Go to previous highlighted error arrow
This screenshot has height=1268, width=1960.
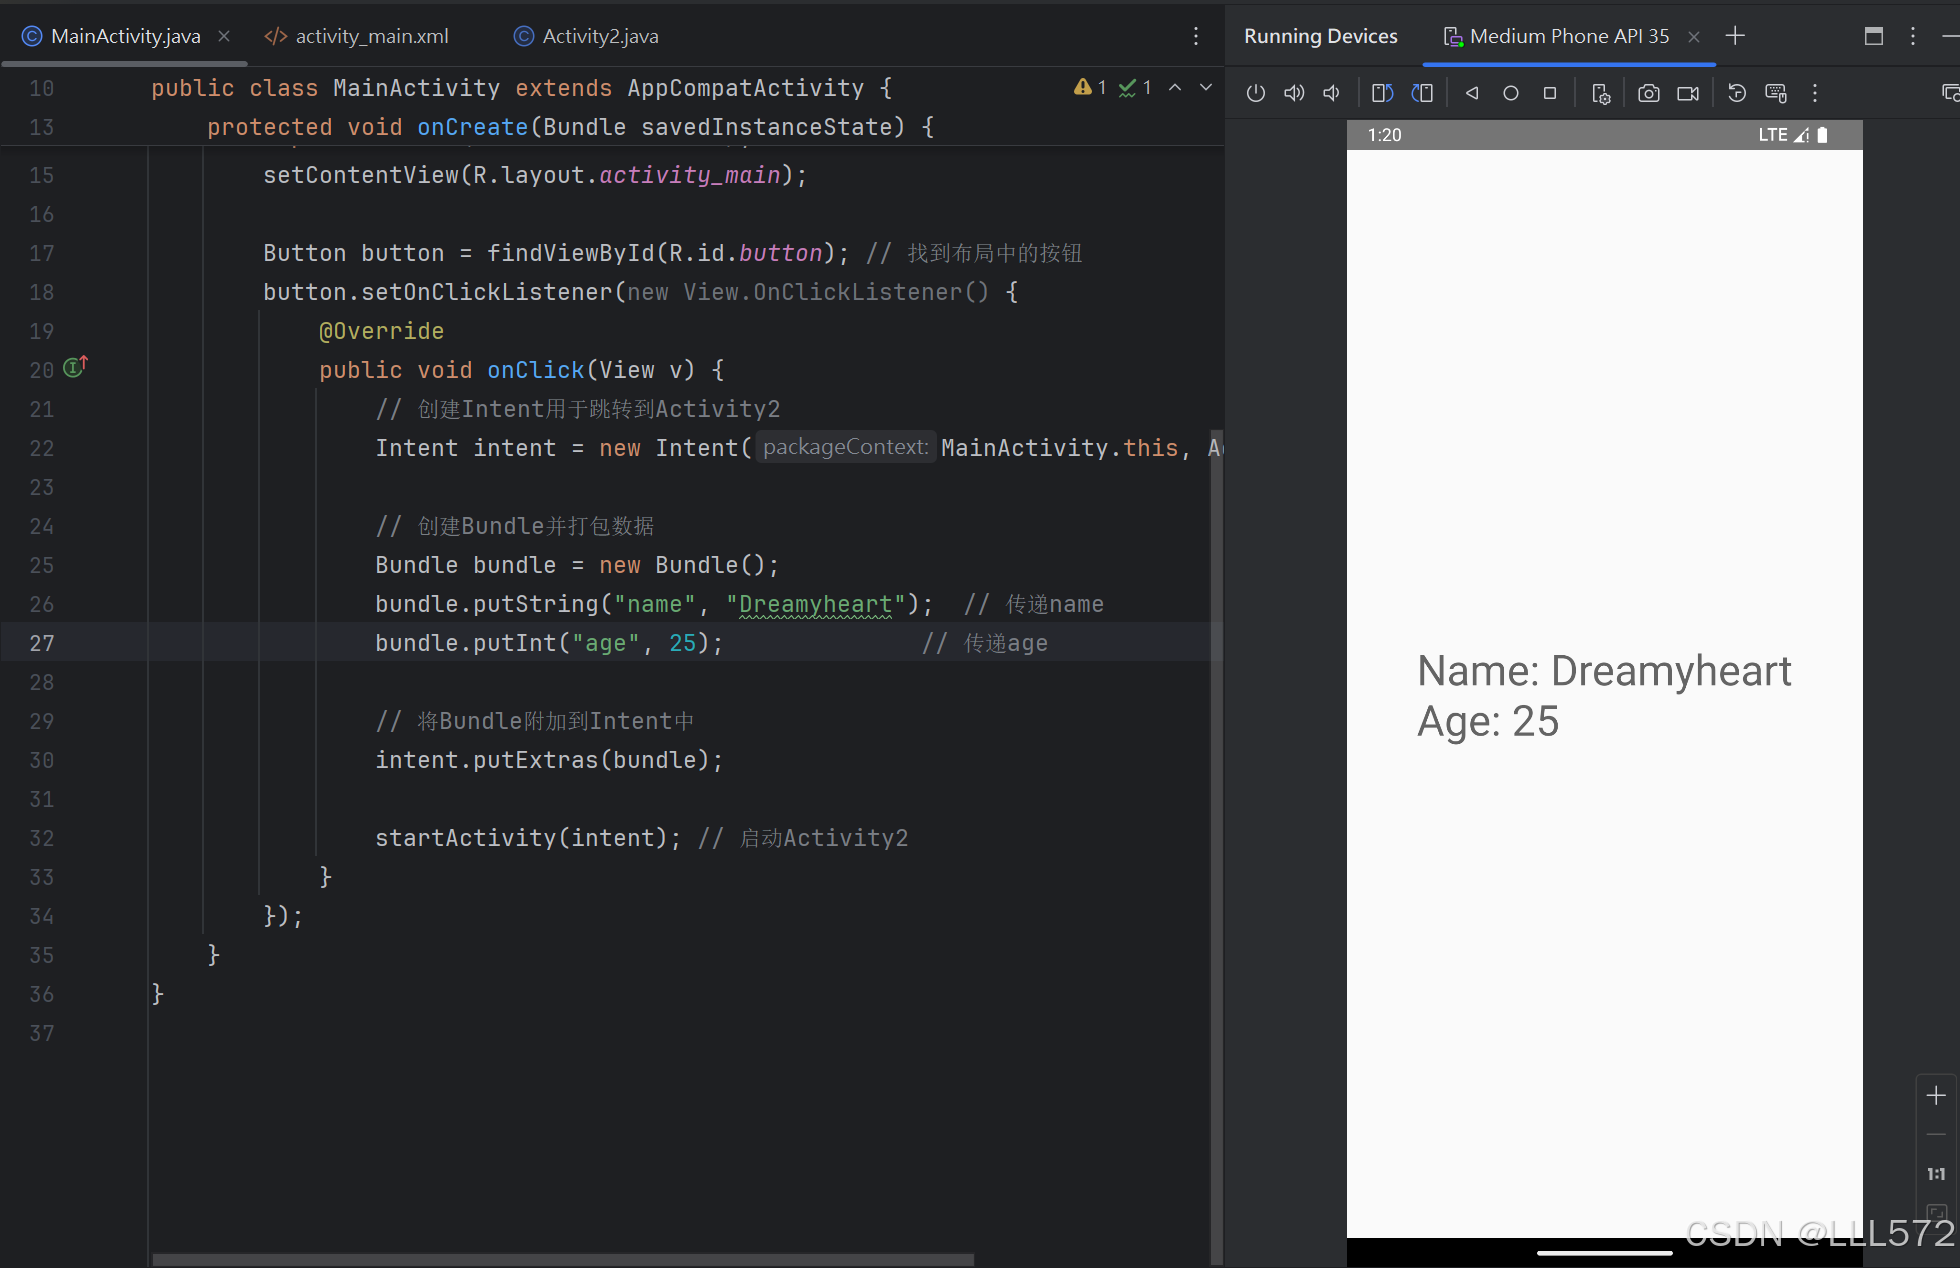[1175, 88]
